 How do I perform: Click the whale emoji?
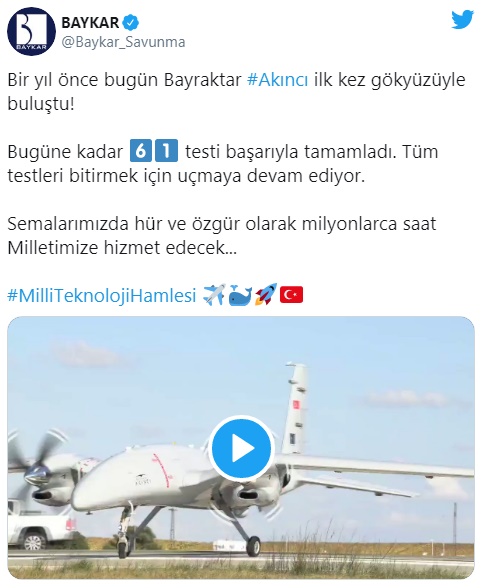click(240, 295)
